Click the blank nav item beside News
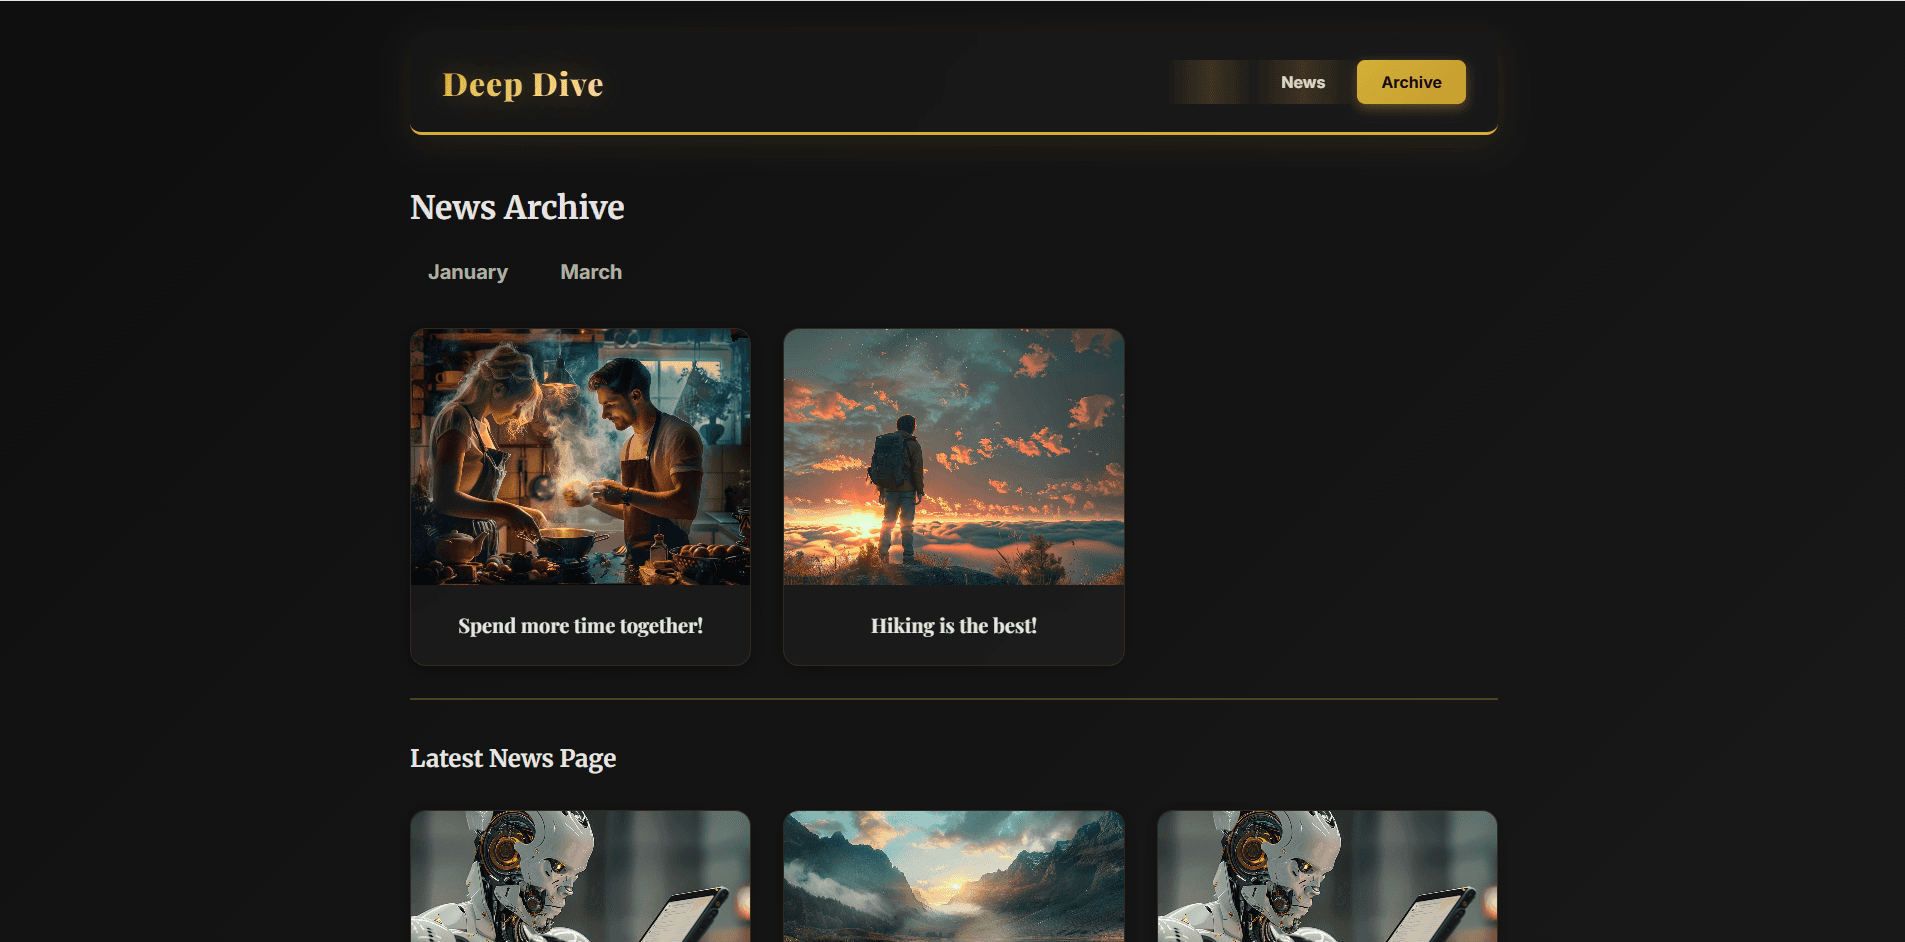Viewport: 1905px width, 942px height. (x=1210, y=82)
